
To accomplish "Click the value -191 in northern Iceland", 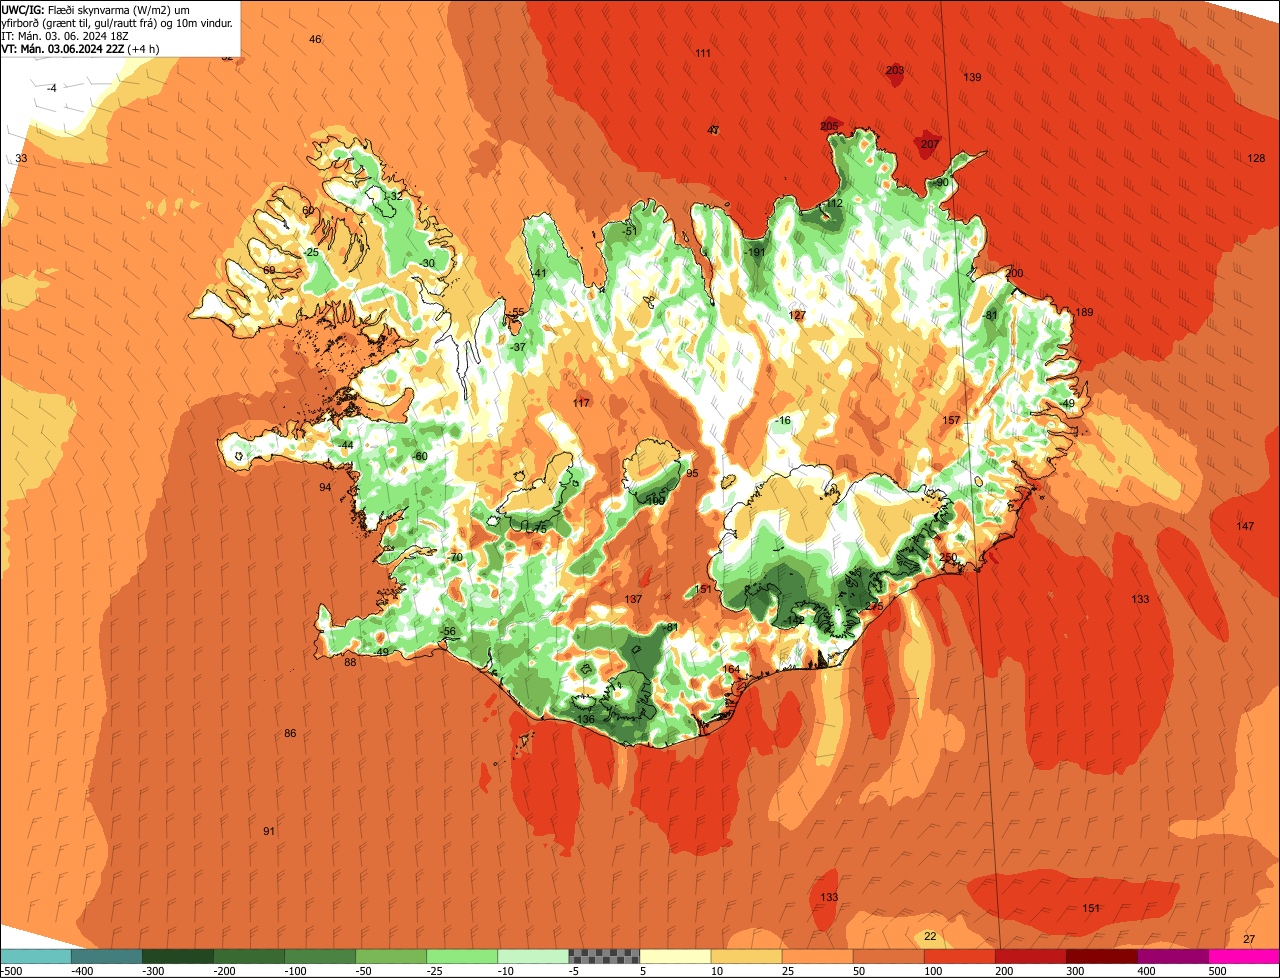I will 755,252.
